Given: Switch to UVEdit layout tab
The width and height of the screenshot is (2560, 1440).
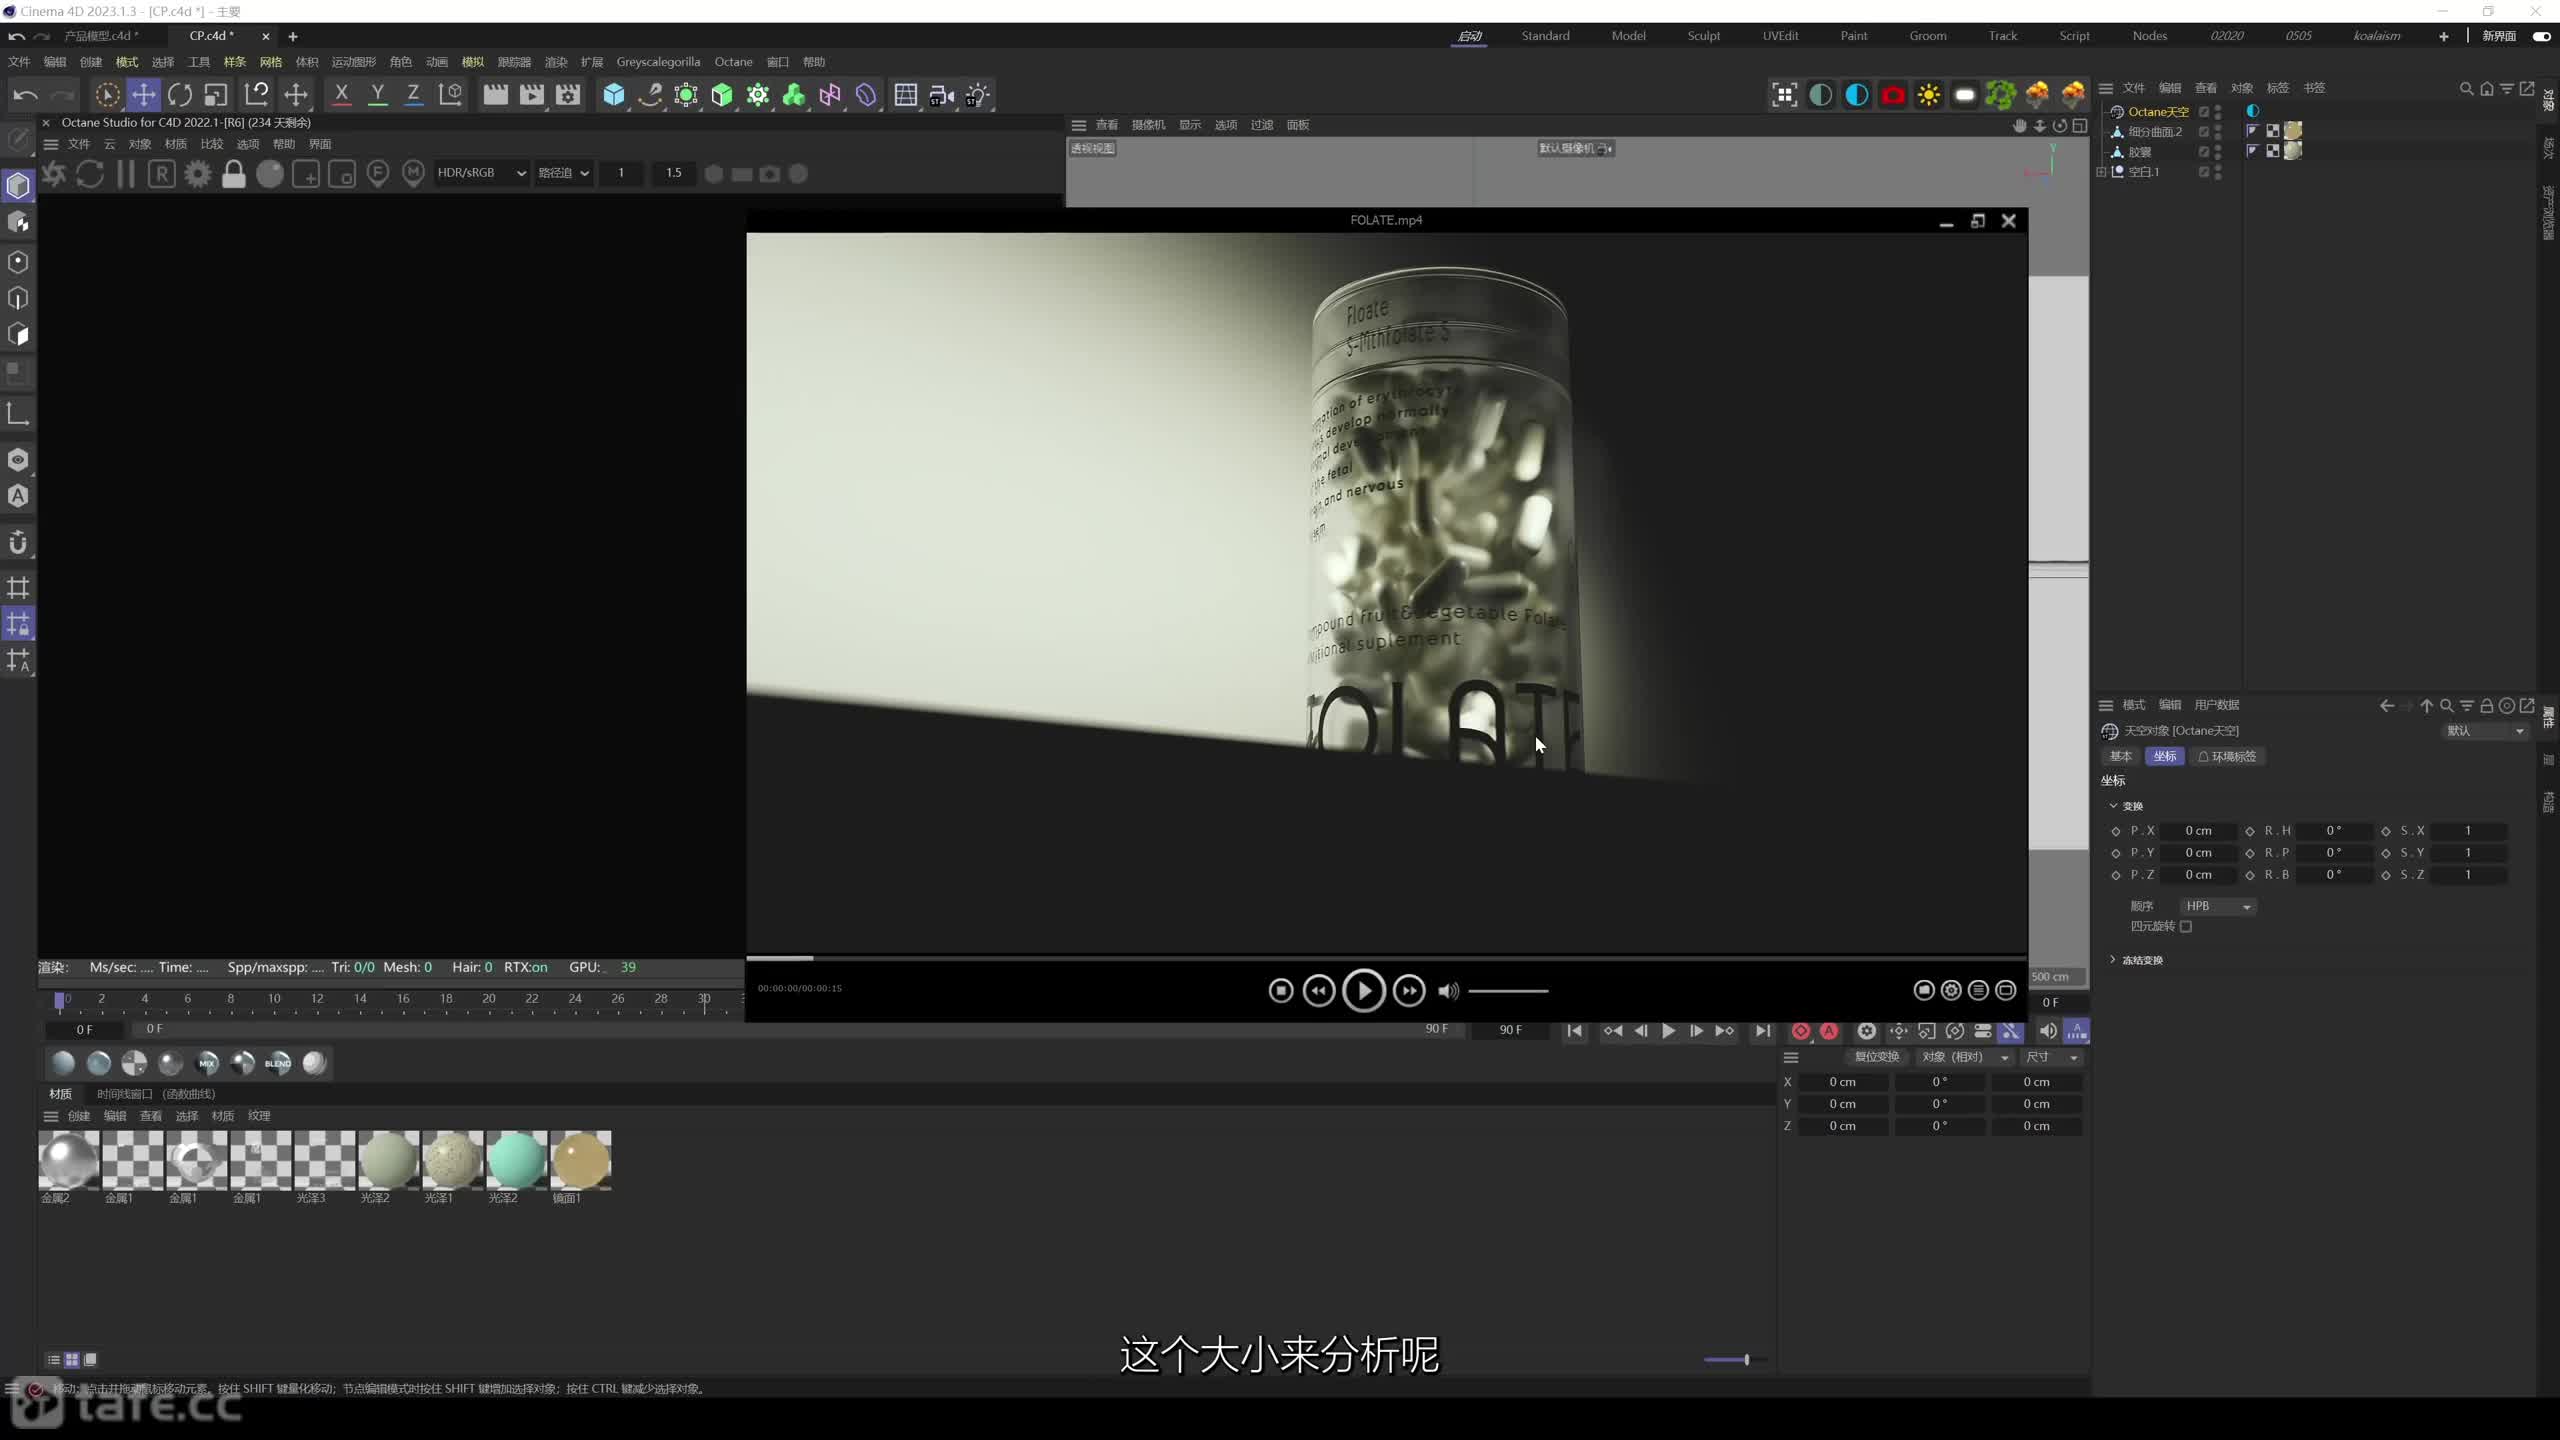Looking at the screenshot, I should 1780,36.
